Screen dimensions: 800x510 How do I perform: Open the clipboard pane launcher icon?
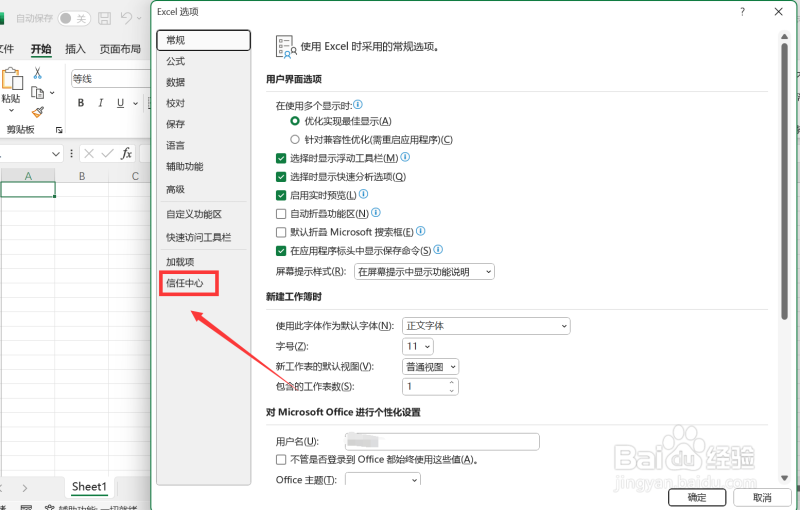[x=59, y=130]
